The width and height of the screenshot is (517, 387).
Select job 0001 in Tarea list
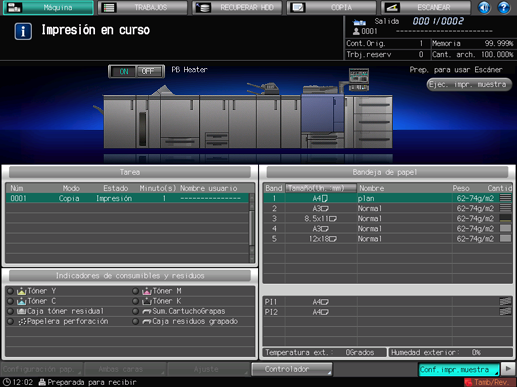127,198
